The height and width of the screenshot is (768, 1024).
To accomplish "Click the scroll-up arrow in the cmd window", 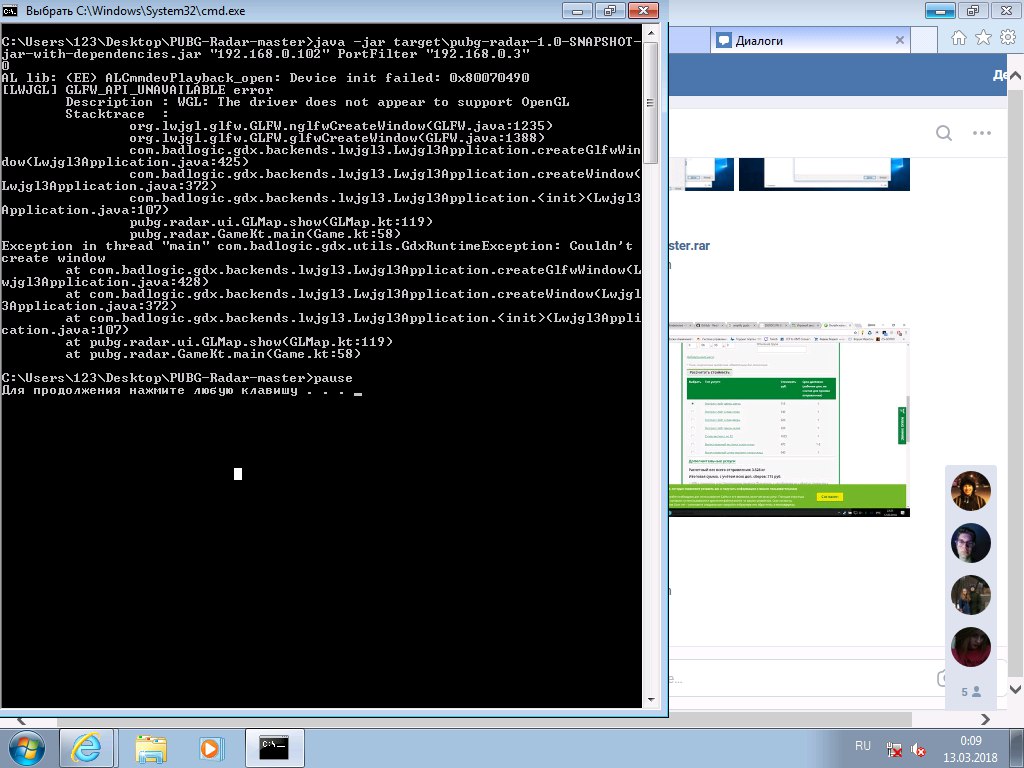I will click(650, 49).
